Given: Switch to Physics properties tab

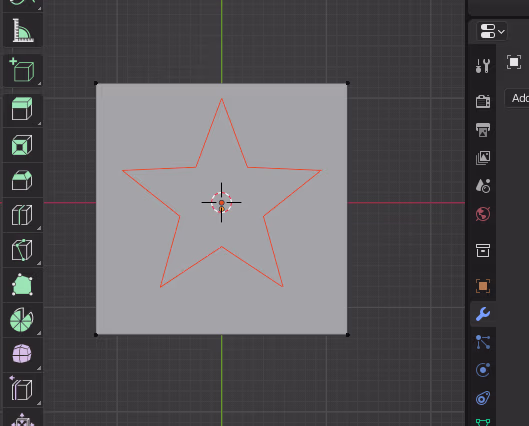Looking at the screenshot, I should tap(483, 370).
